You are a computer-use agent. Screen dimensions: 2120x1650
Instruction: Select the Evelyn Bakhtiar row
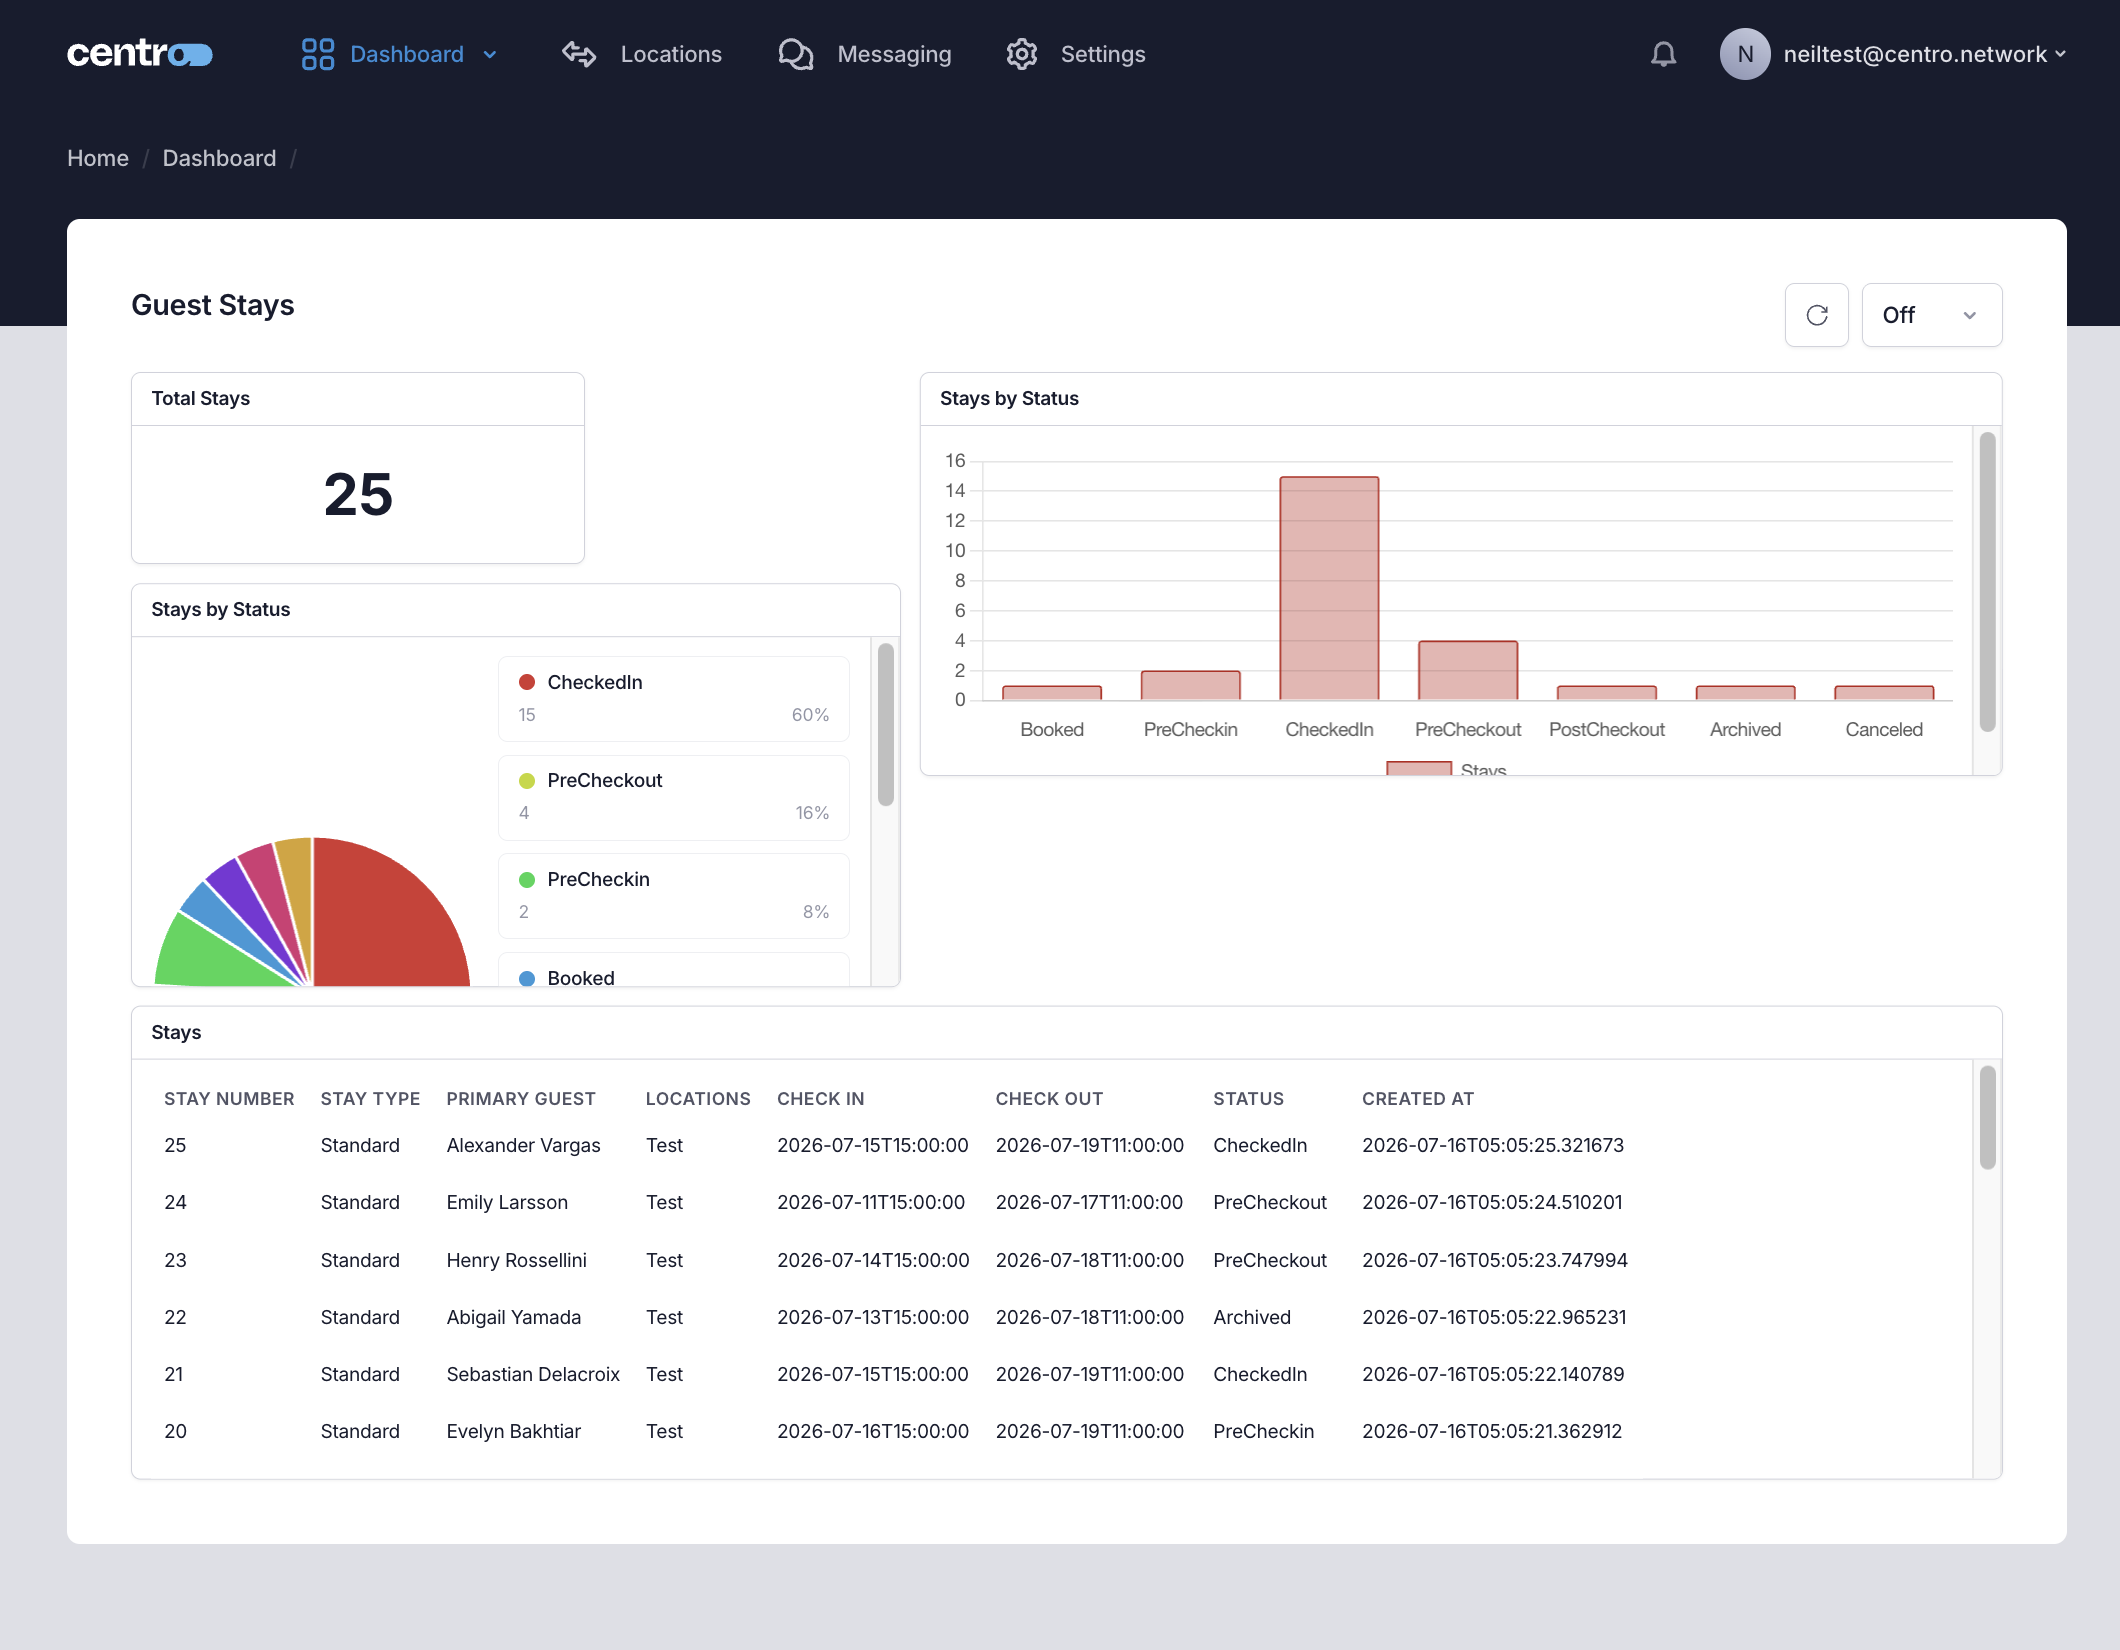pyautogui.click(x=1052, y=1431)
